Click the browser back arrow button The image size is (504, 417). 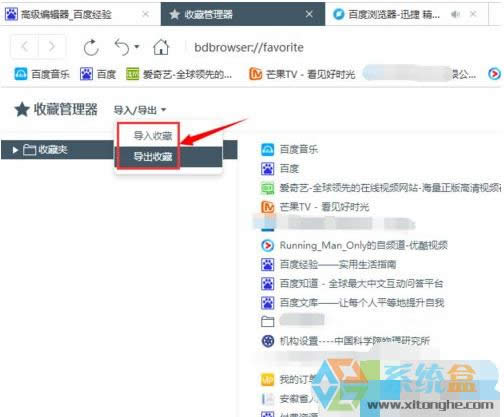pos(25,47)
